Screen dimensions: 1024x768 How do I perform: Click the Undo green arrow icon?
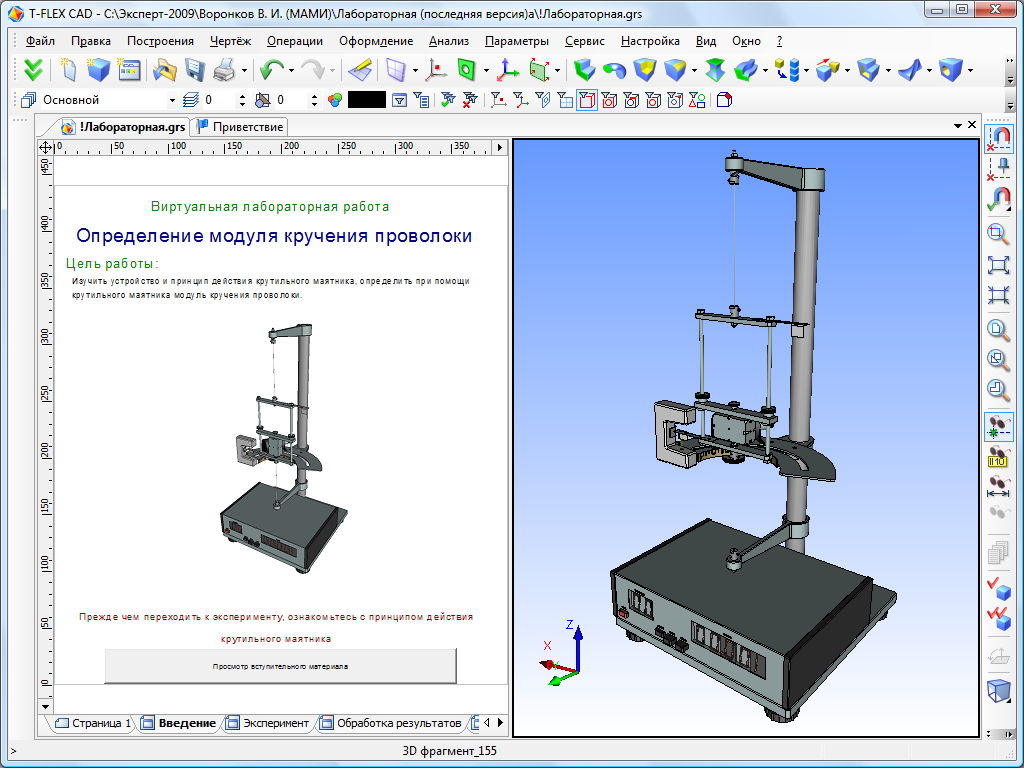coord(270,70)
